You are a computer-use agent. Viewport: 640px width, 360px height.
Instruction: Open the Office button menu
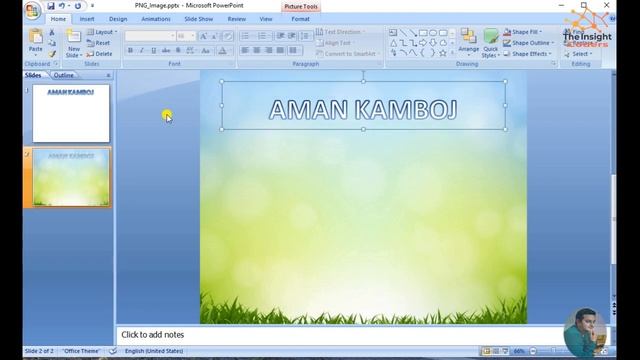click(32, 10)
